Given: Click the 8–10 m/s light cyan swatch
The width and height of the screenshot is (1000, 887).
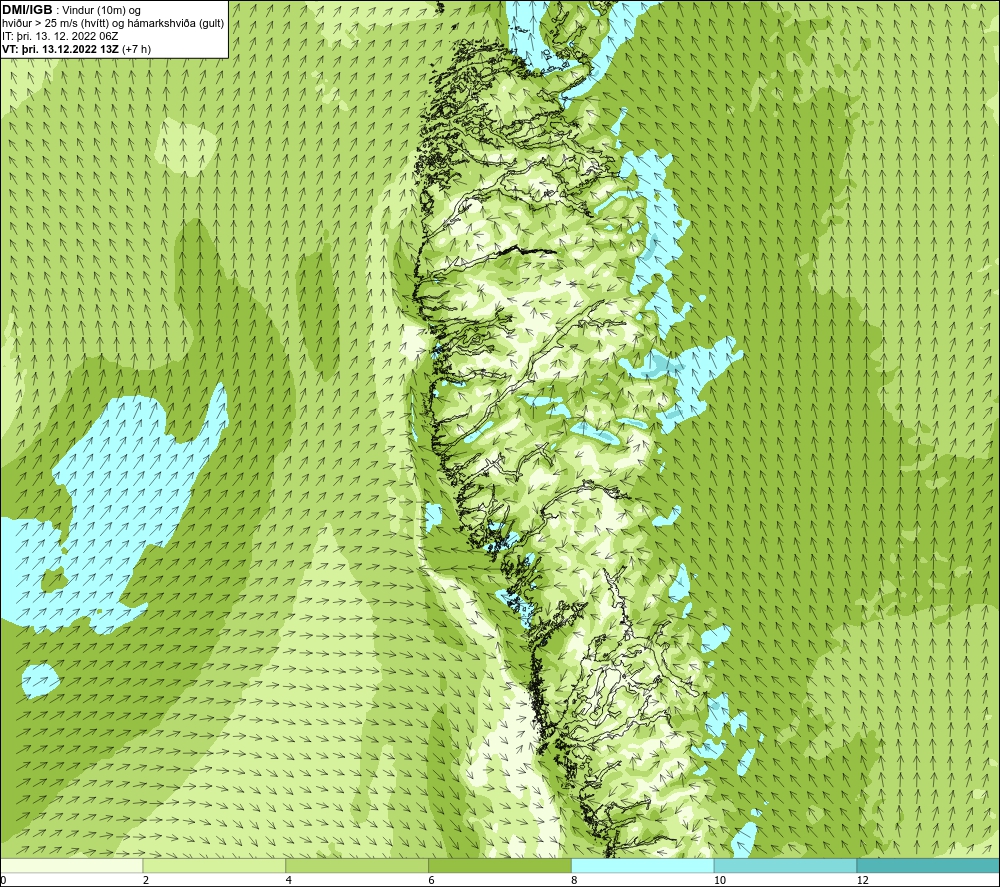Looking at the screenshot, I should 643,865.
